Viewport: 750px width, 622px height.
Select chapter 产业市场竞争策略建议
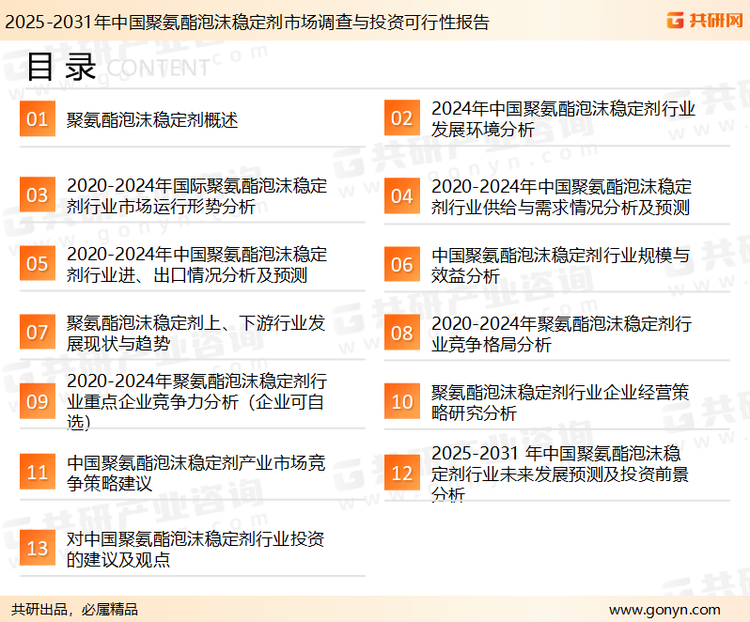coord(196,473)
